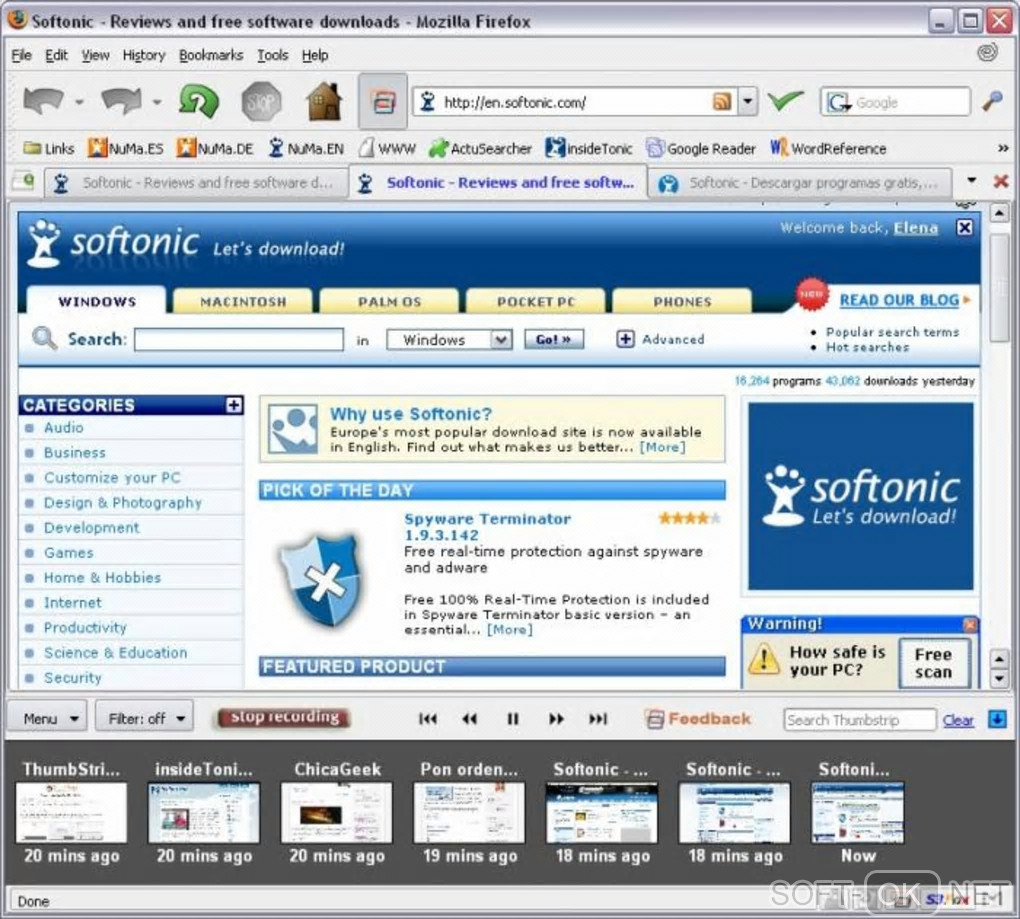Click the Free scan button

point(933,663)
